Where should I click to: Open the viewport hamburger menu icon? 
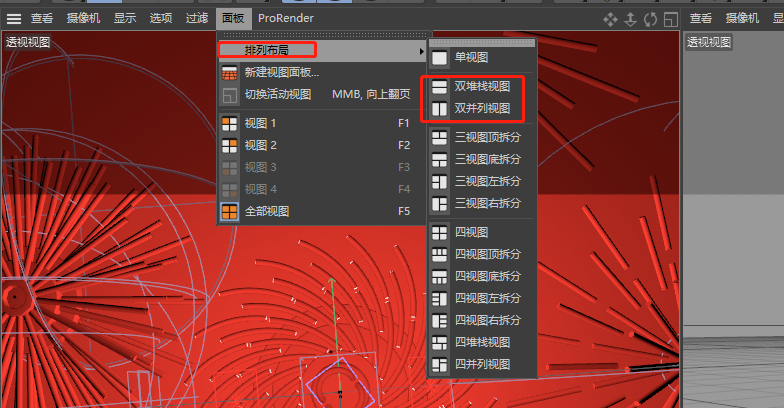pos(14,19)
